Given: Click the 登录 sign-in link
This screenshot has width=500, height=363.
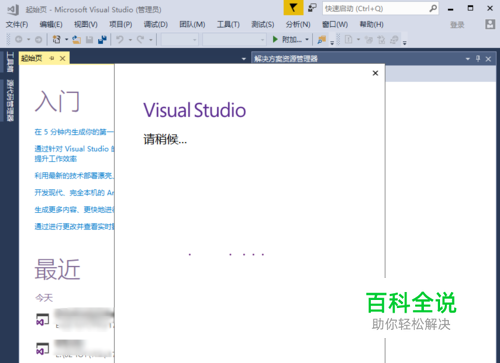Looking at the screenshot, I should click(457, 25).
